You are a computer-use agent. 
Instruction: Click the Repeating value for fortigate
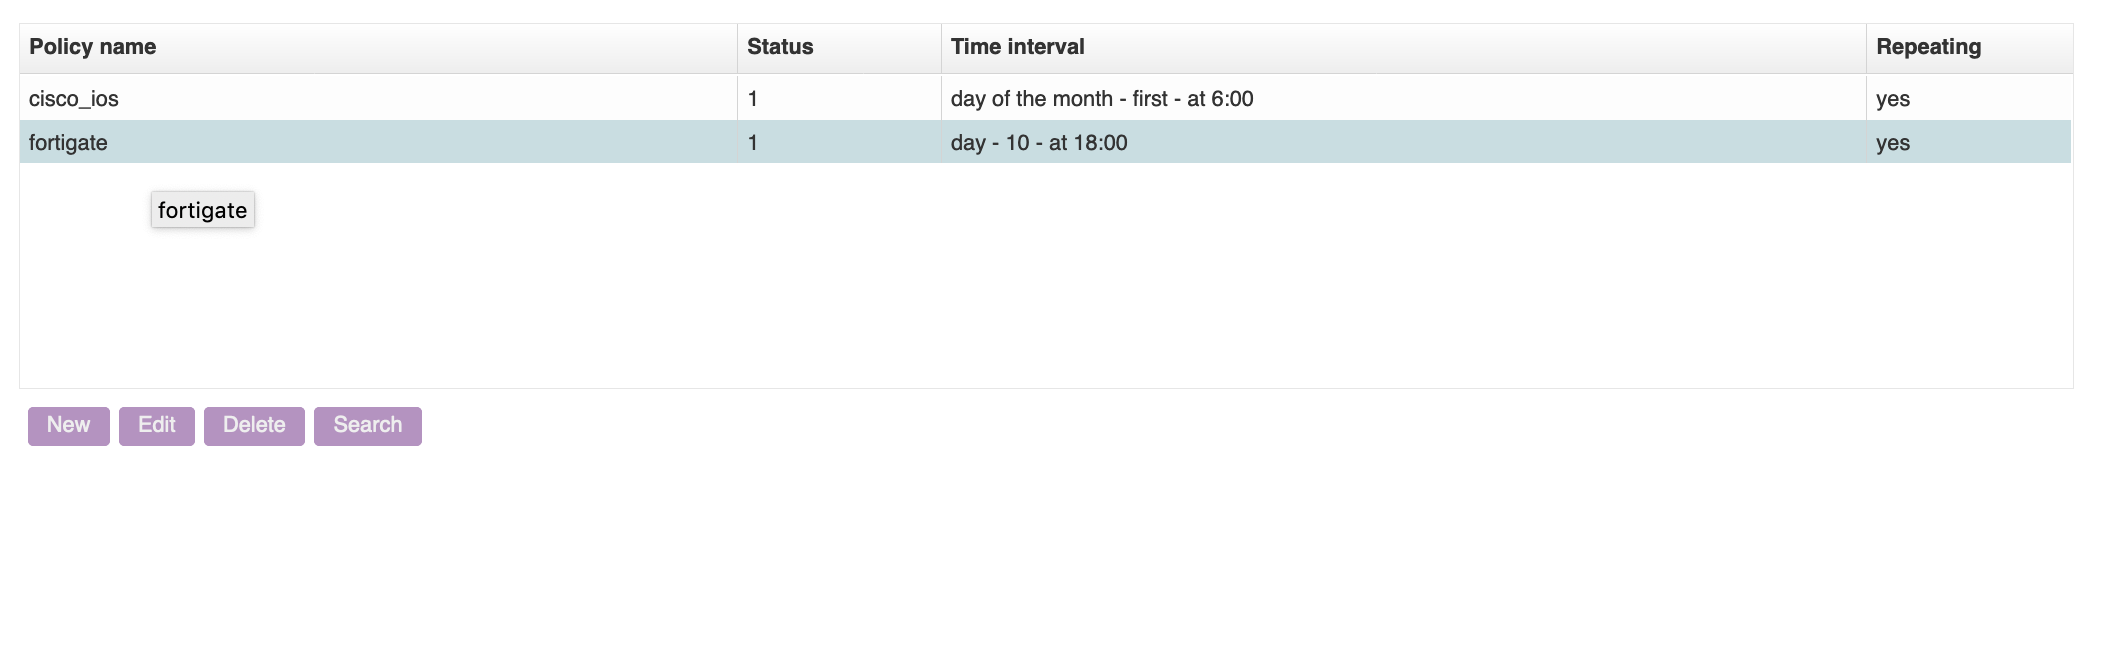coord(1890,142)
